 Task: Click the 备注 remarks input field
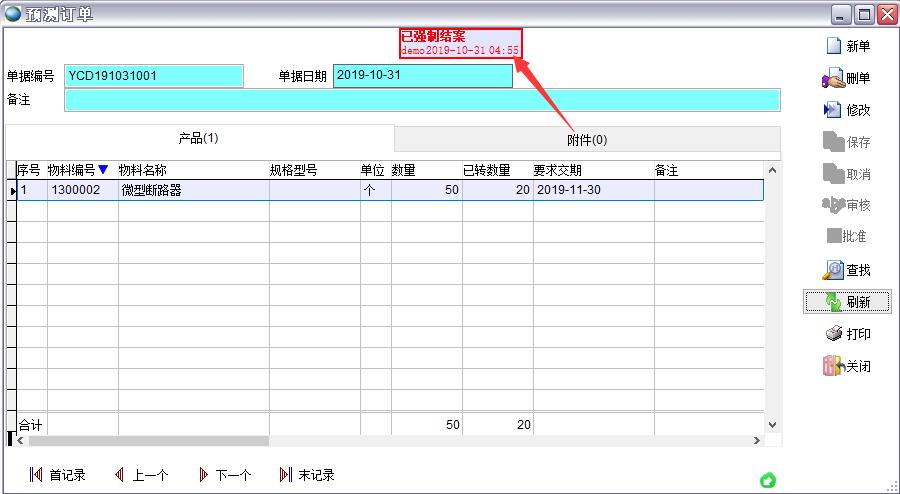422,100
